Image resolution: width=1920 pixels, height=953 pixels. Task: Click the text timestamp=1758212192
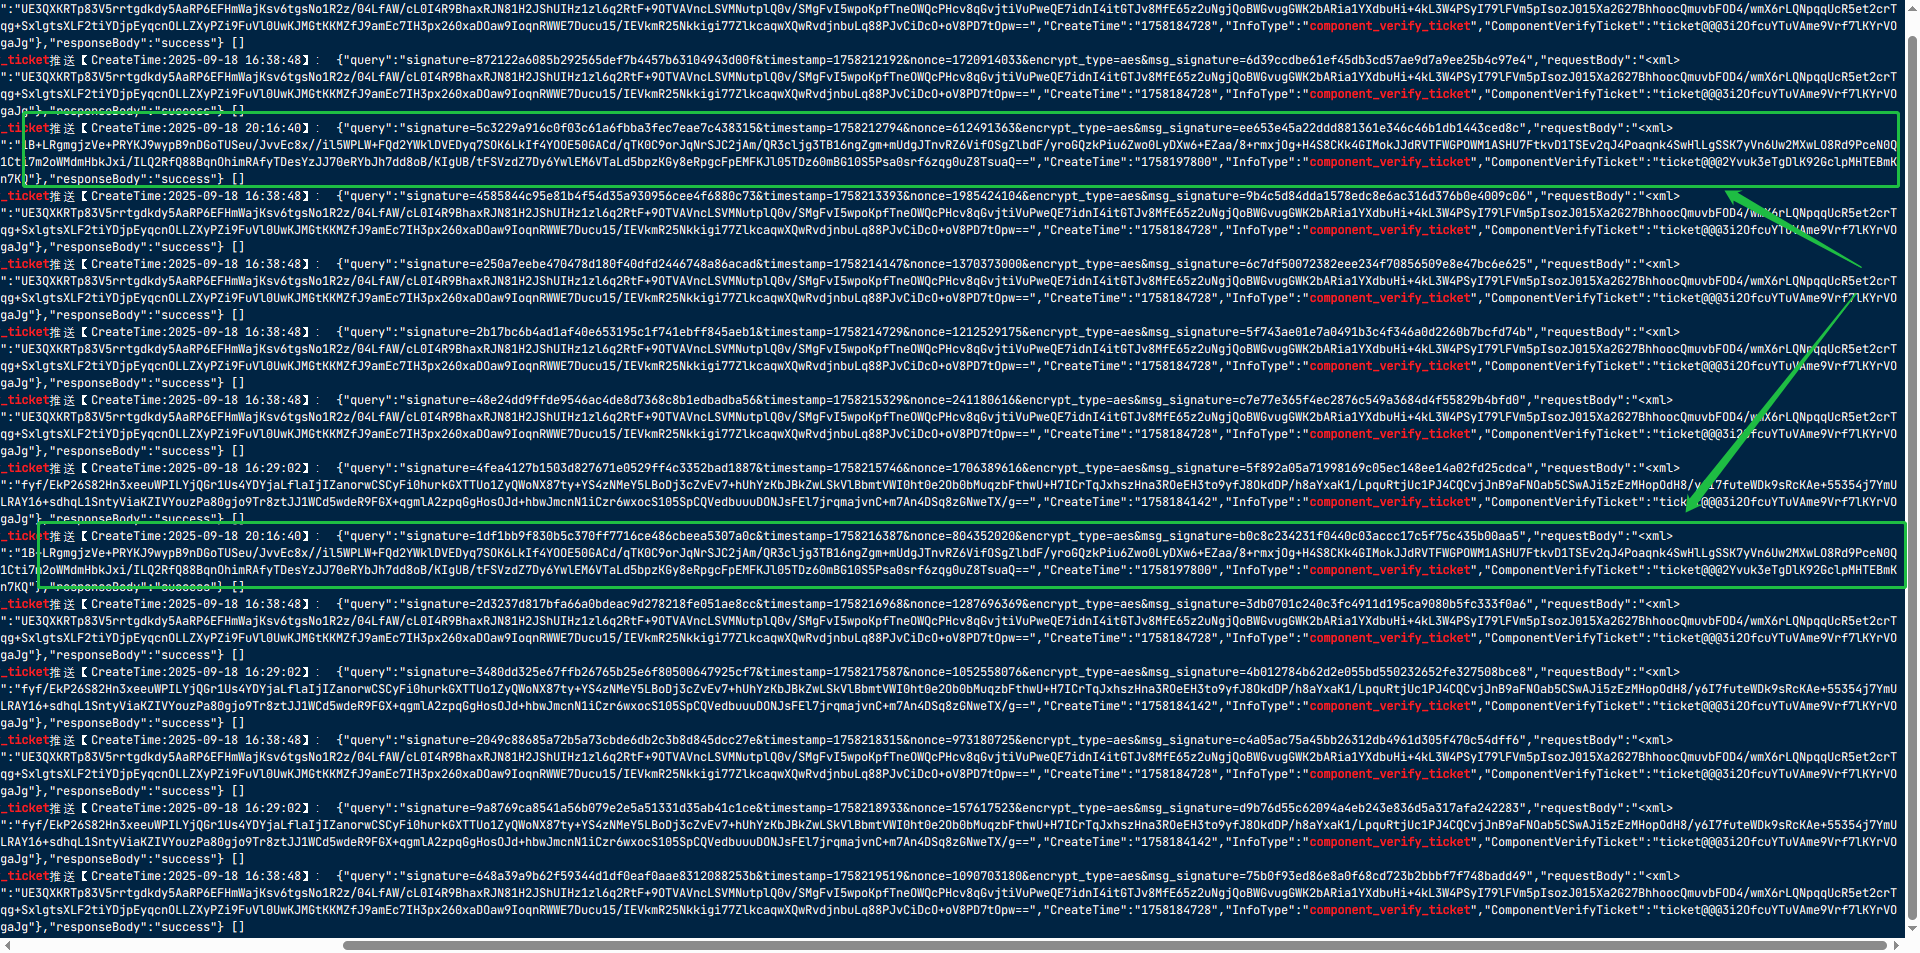(833, 60)
